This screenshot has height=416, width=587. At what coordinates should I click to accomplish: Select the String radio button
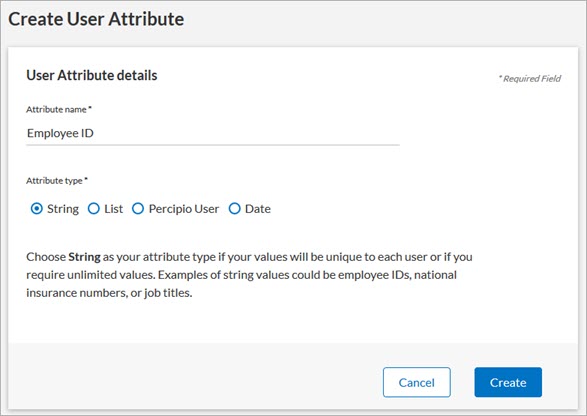[x=37, y=209]
